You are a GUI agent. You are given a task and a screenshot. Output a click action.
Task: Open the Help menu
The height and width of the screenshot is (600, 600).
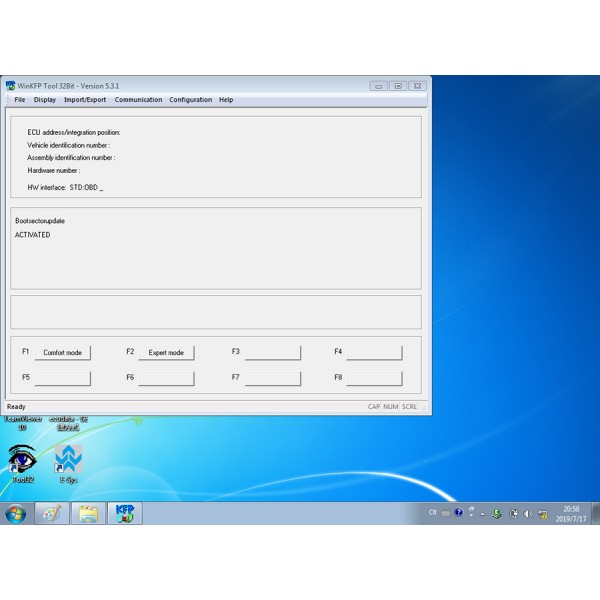click(x=226, y=99)
